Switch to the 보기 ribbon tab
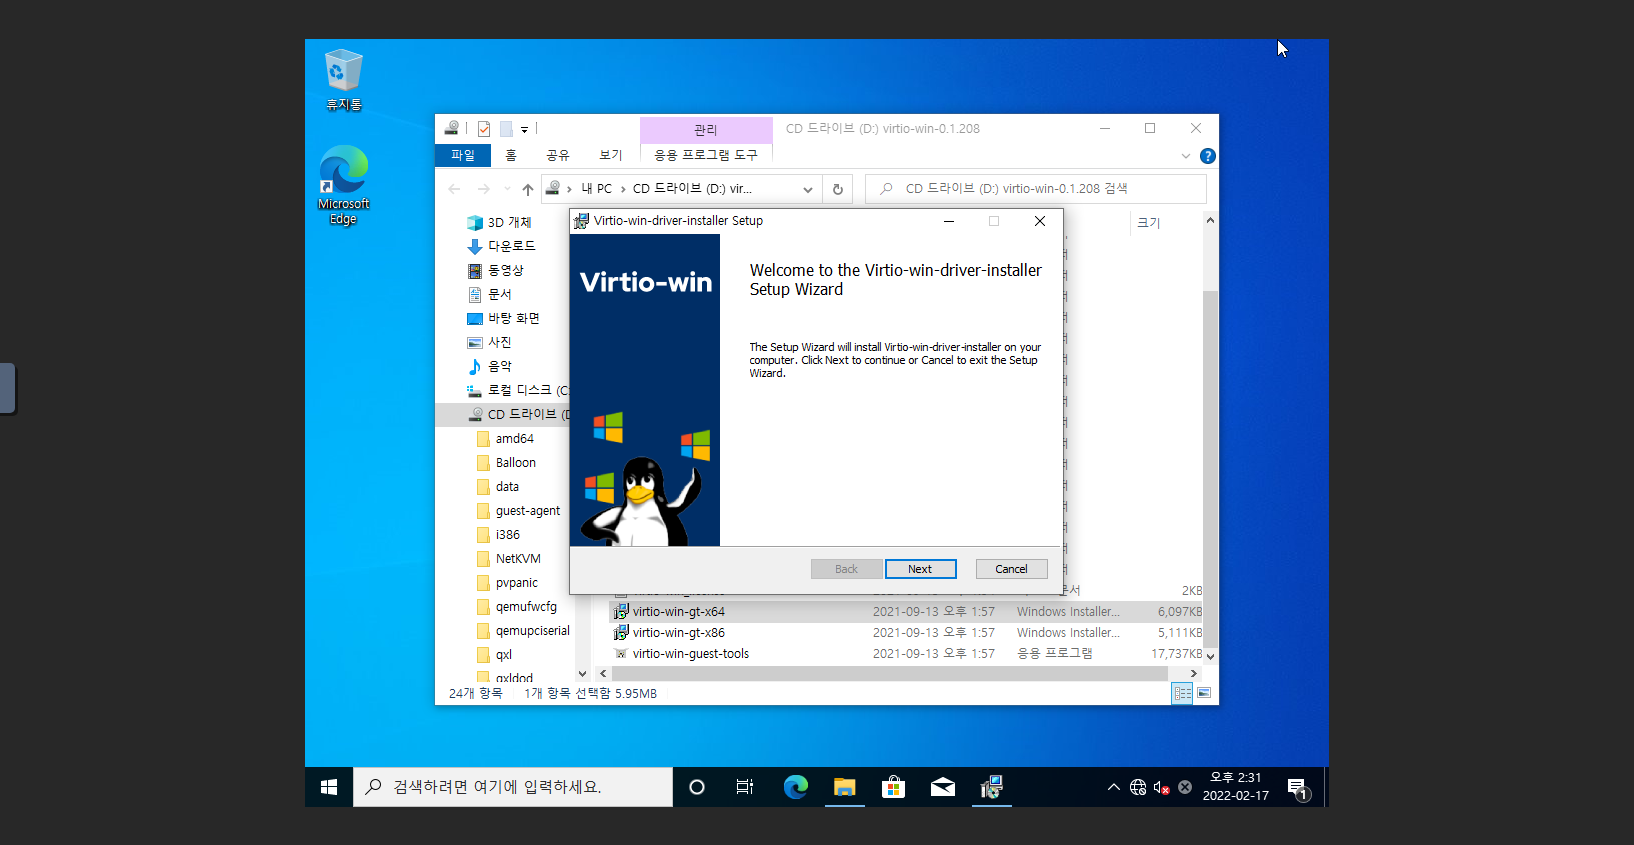1634x845 pixels. tap(610, 155)
